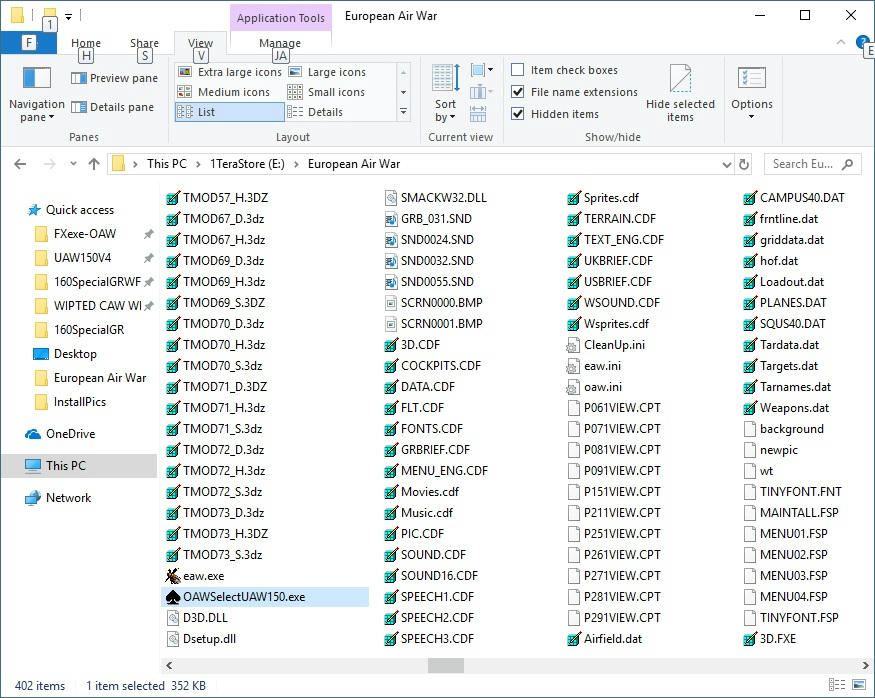
Task: Click Hide selected items button
Action: click(x=680, y=93)
